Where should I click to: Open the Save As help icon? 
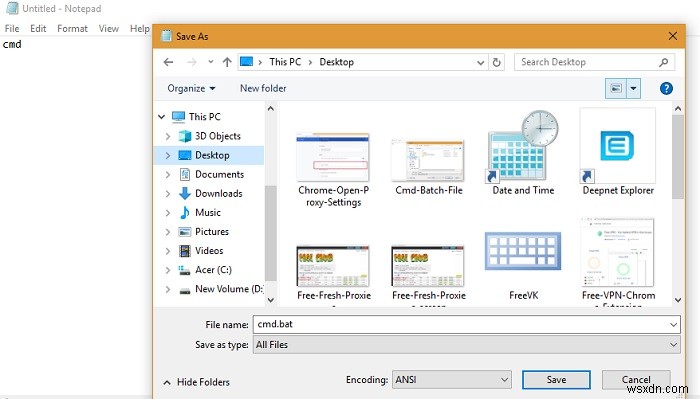666,88
